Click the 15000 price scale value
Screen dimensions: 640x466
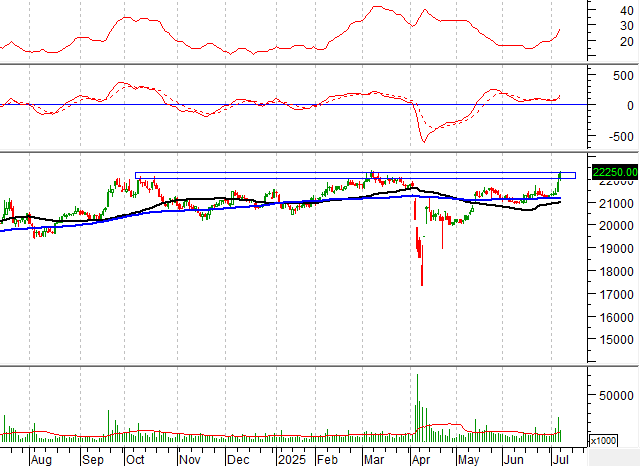pyautogui.click(x=616, y=340)
